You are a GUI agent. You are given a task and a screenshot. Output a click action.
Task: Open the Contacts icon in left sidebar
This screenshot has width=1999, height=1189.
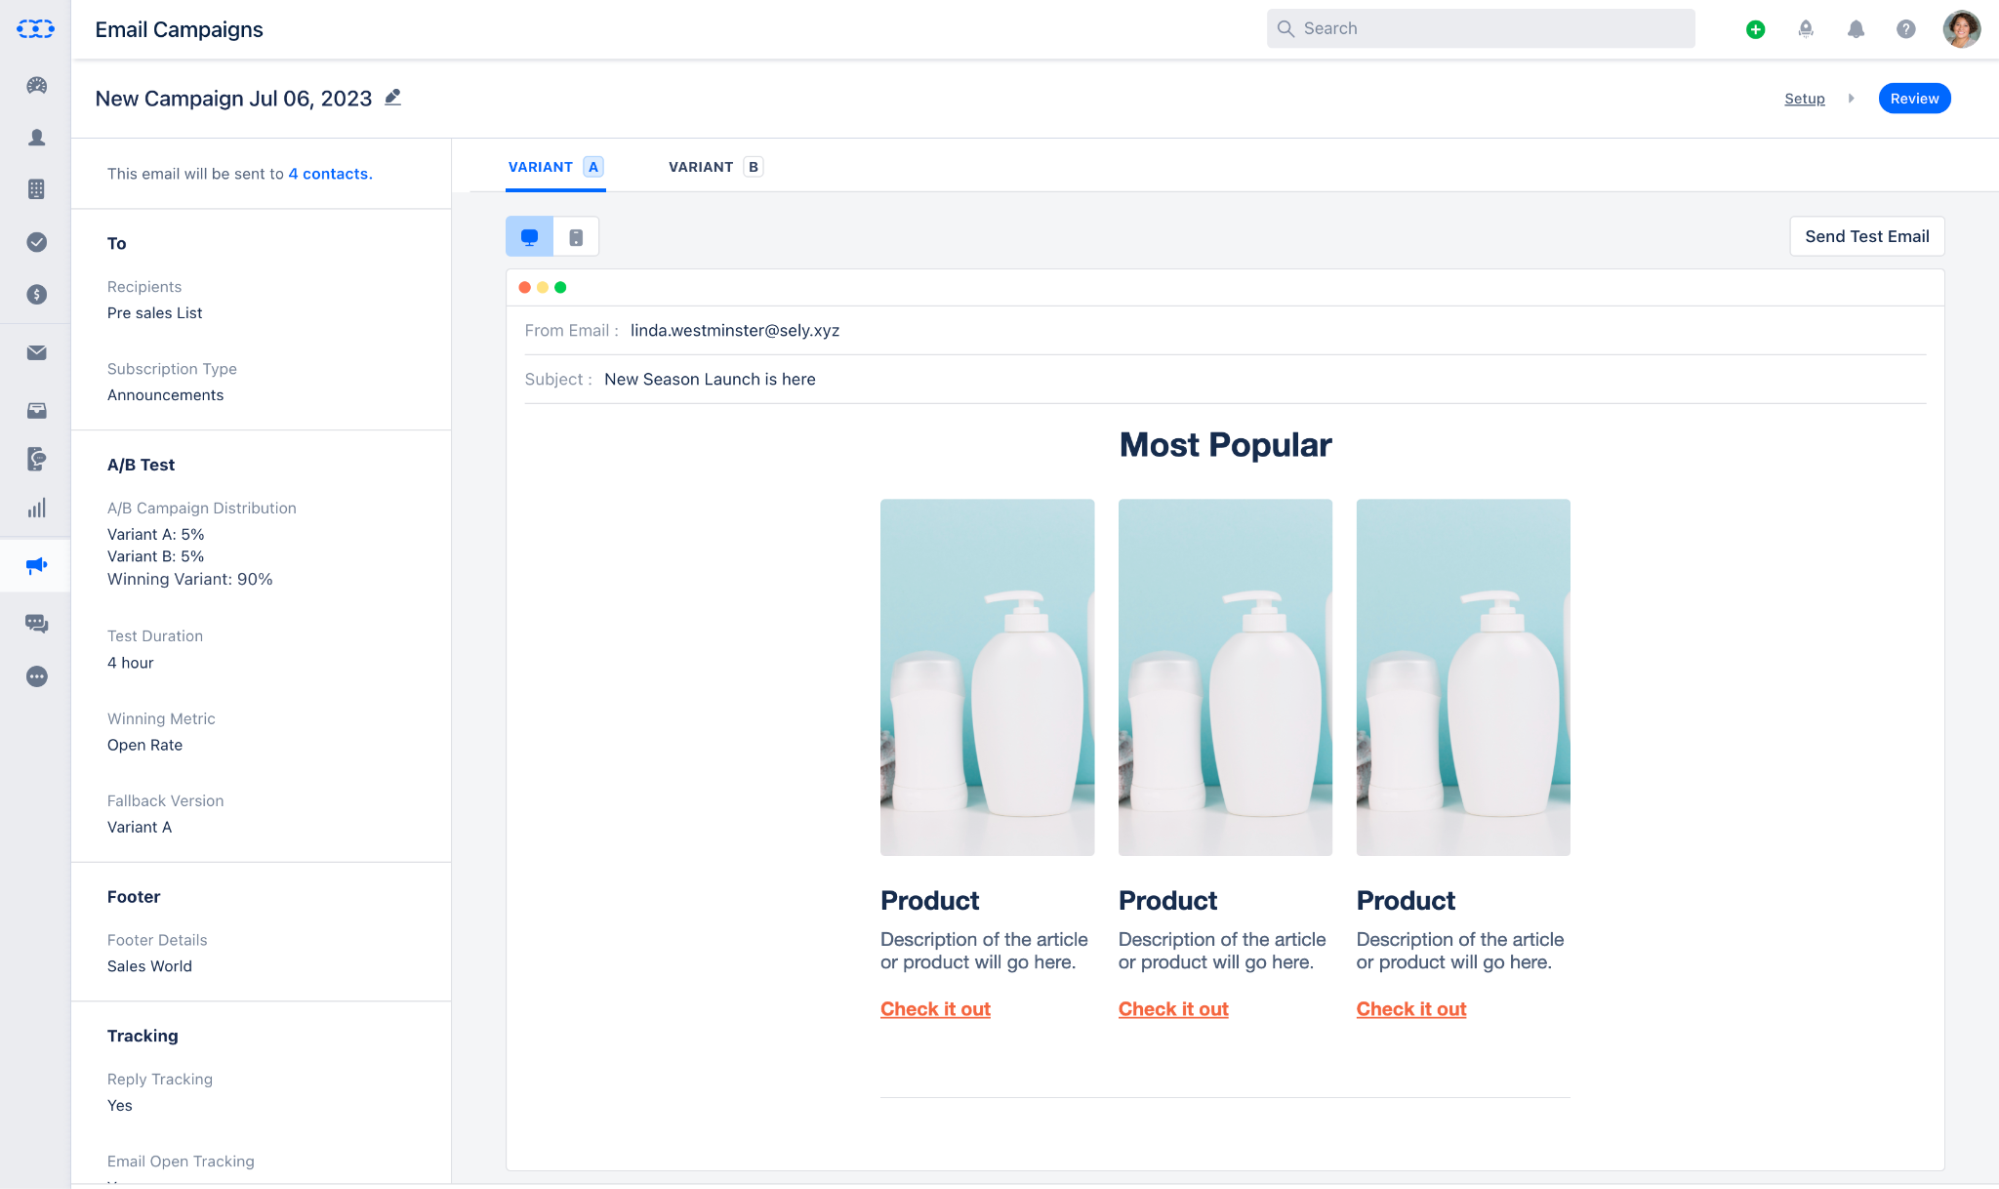36,138
